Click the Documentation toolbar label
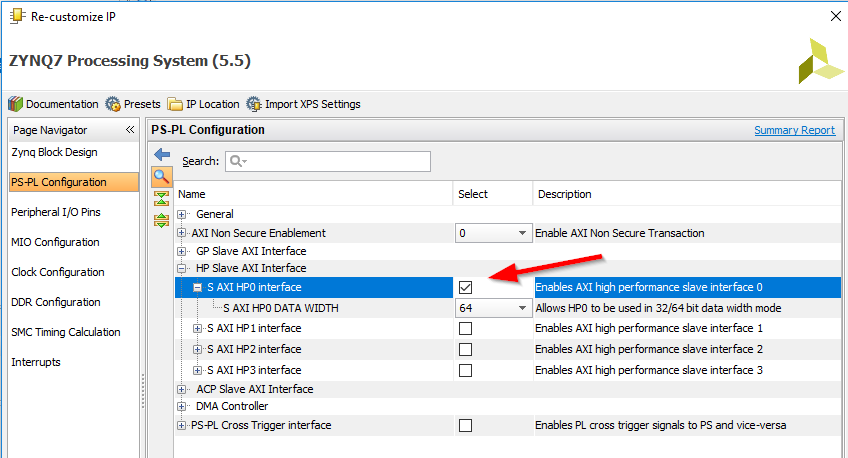 [x=62, y=104]
